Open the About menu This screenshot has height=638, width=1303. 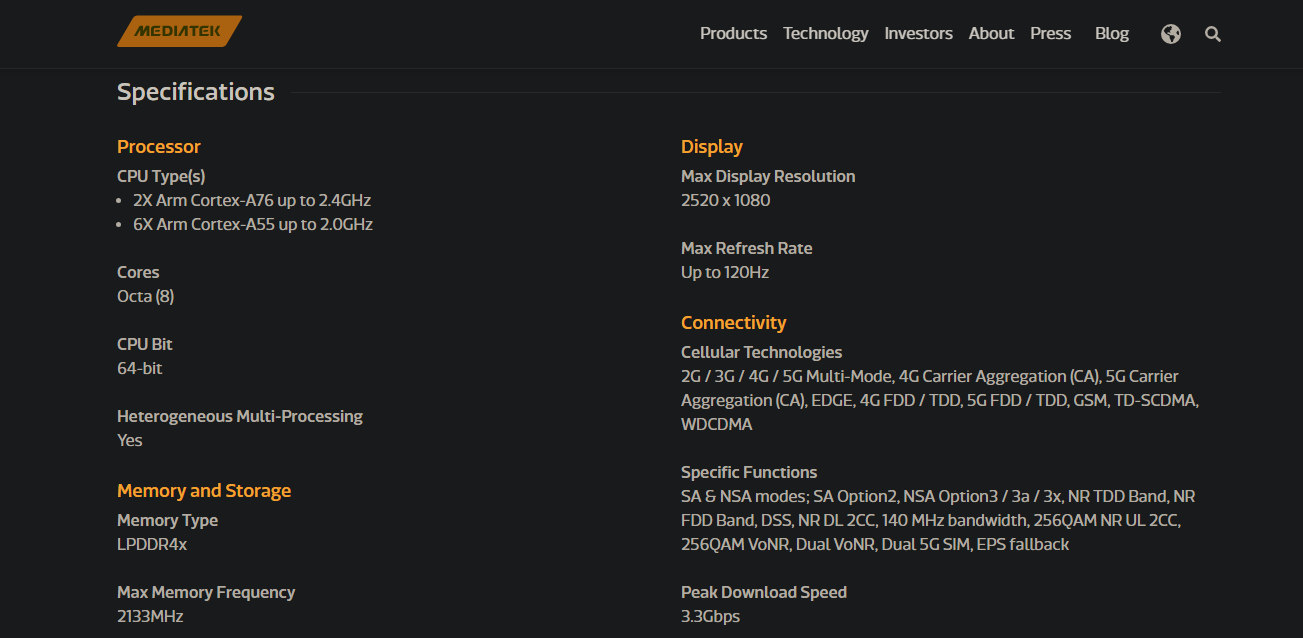point(991,33)
